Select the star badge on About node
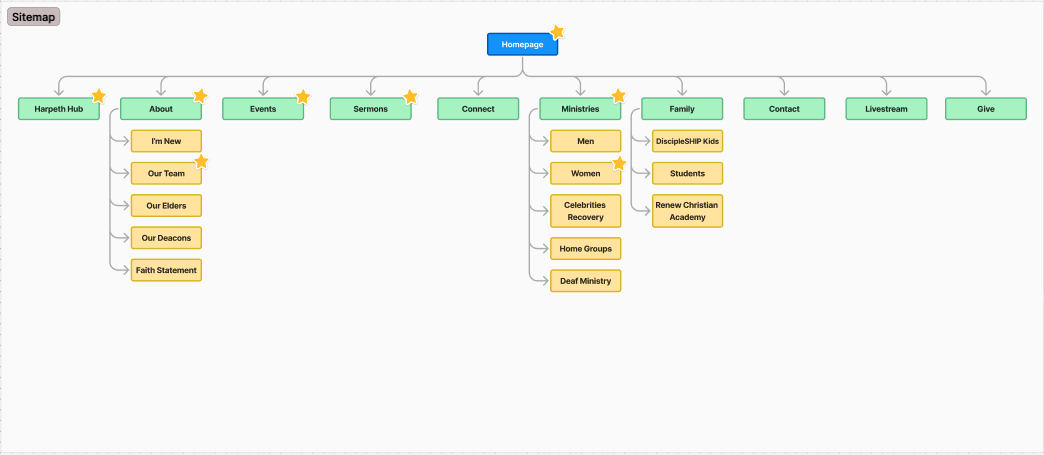Viewport: 1044px width, 455px height. pyautogui.click(x=200, y=96)
